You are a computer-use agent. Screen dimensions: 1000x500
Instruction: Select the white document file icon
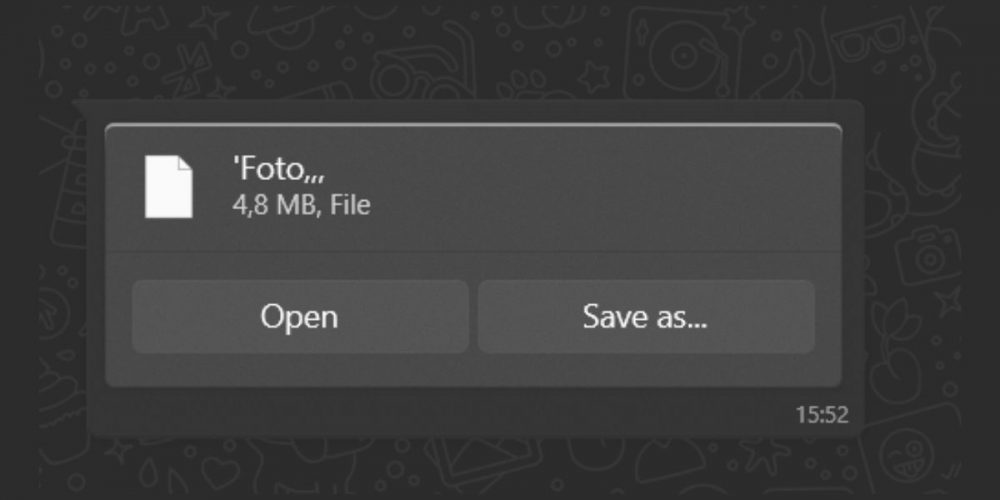[169, 187]
